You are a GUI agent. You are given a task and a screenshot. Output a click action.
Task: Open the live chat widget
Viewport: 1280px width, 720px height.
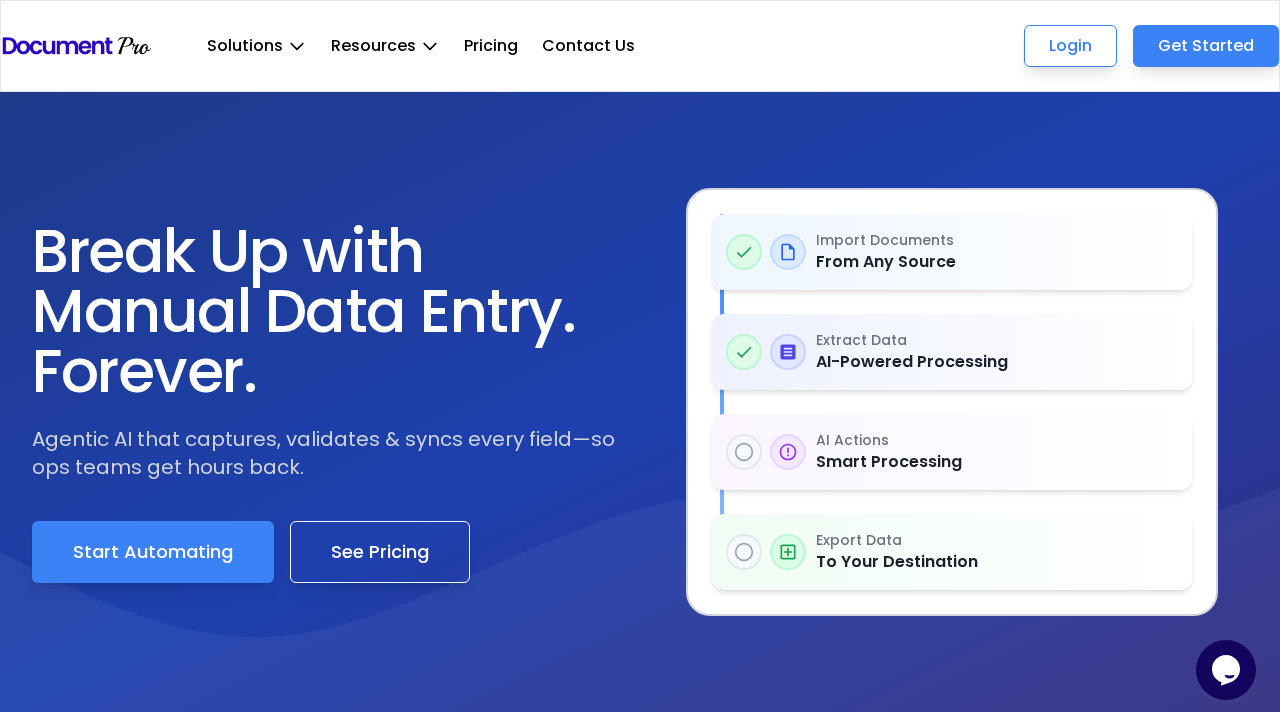[x=1225, y=669]
